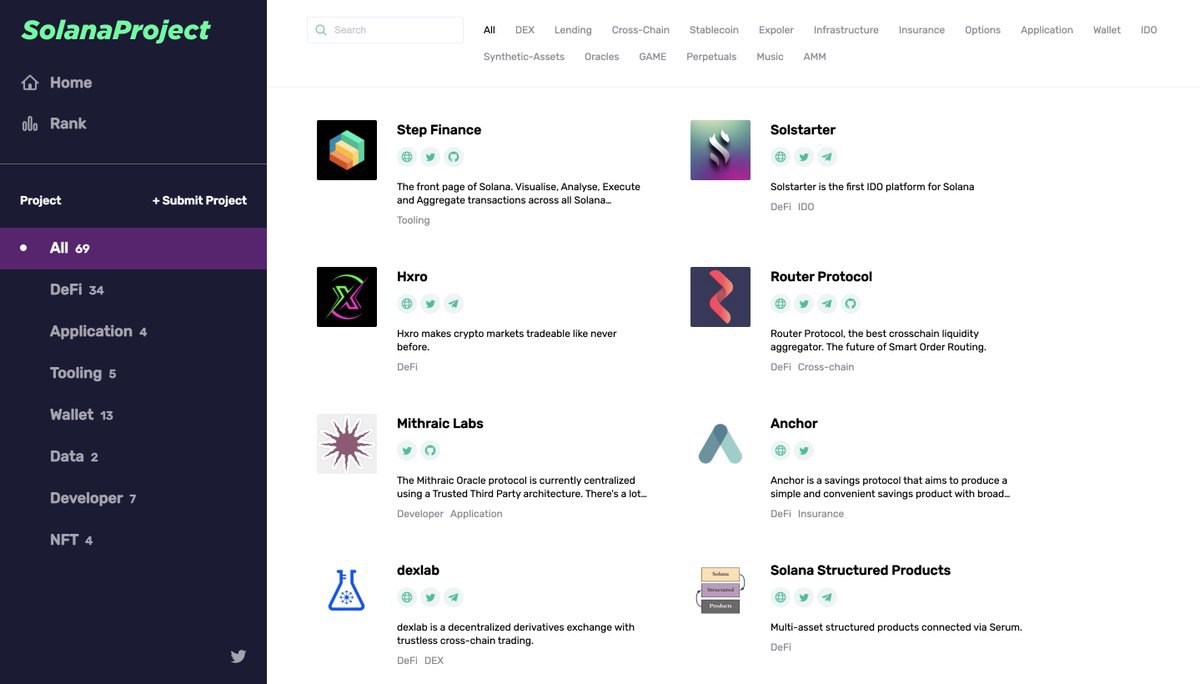Open Hxro website globe icon

pyautogui.click(x=407, y=304)
